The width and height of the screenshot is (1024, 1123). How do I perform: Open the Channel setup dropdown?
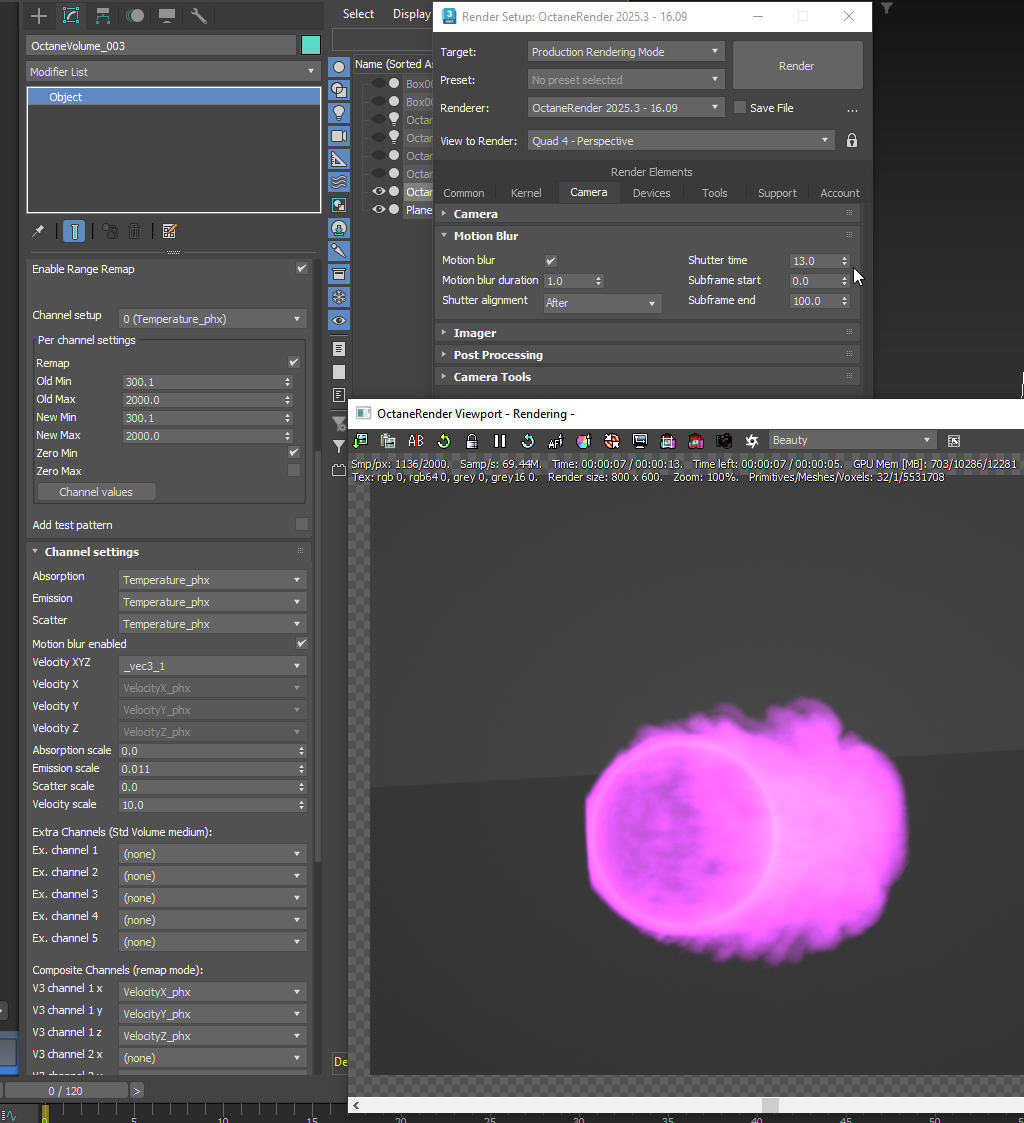[x=213, y=319]
